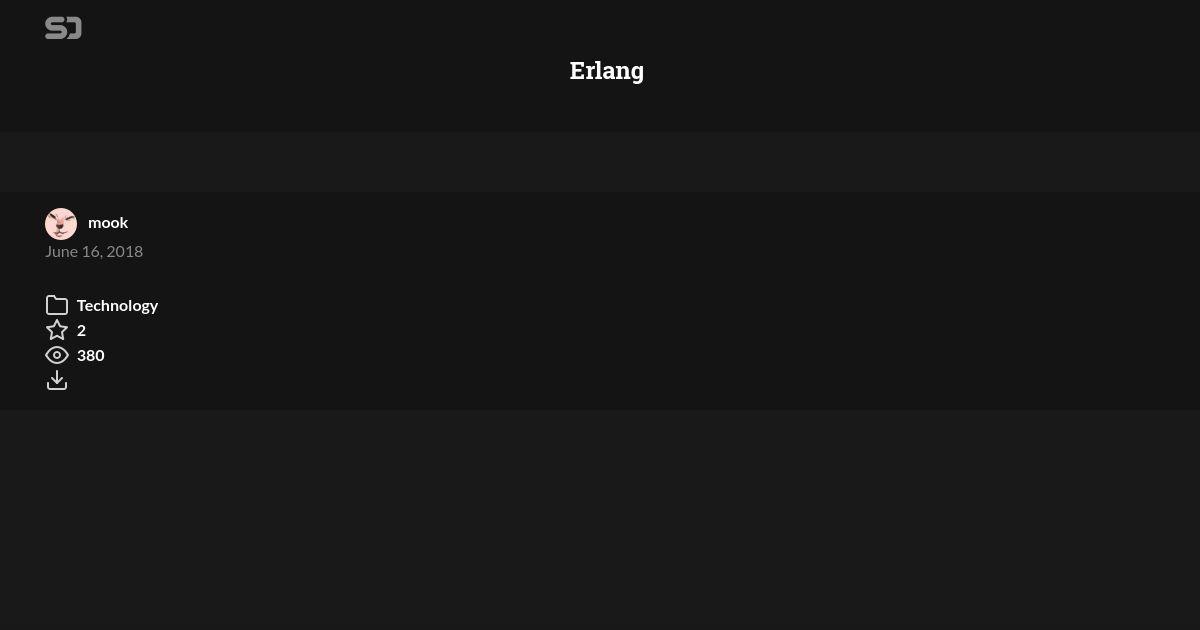
Task: Open the Speaker Deck logo home link
Action: (63, 28)
